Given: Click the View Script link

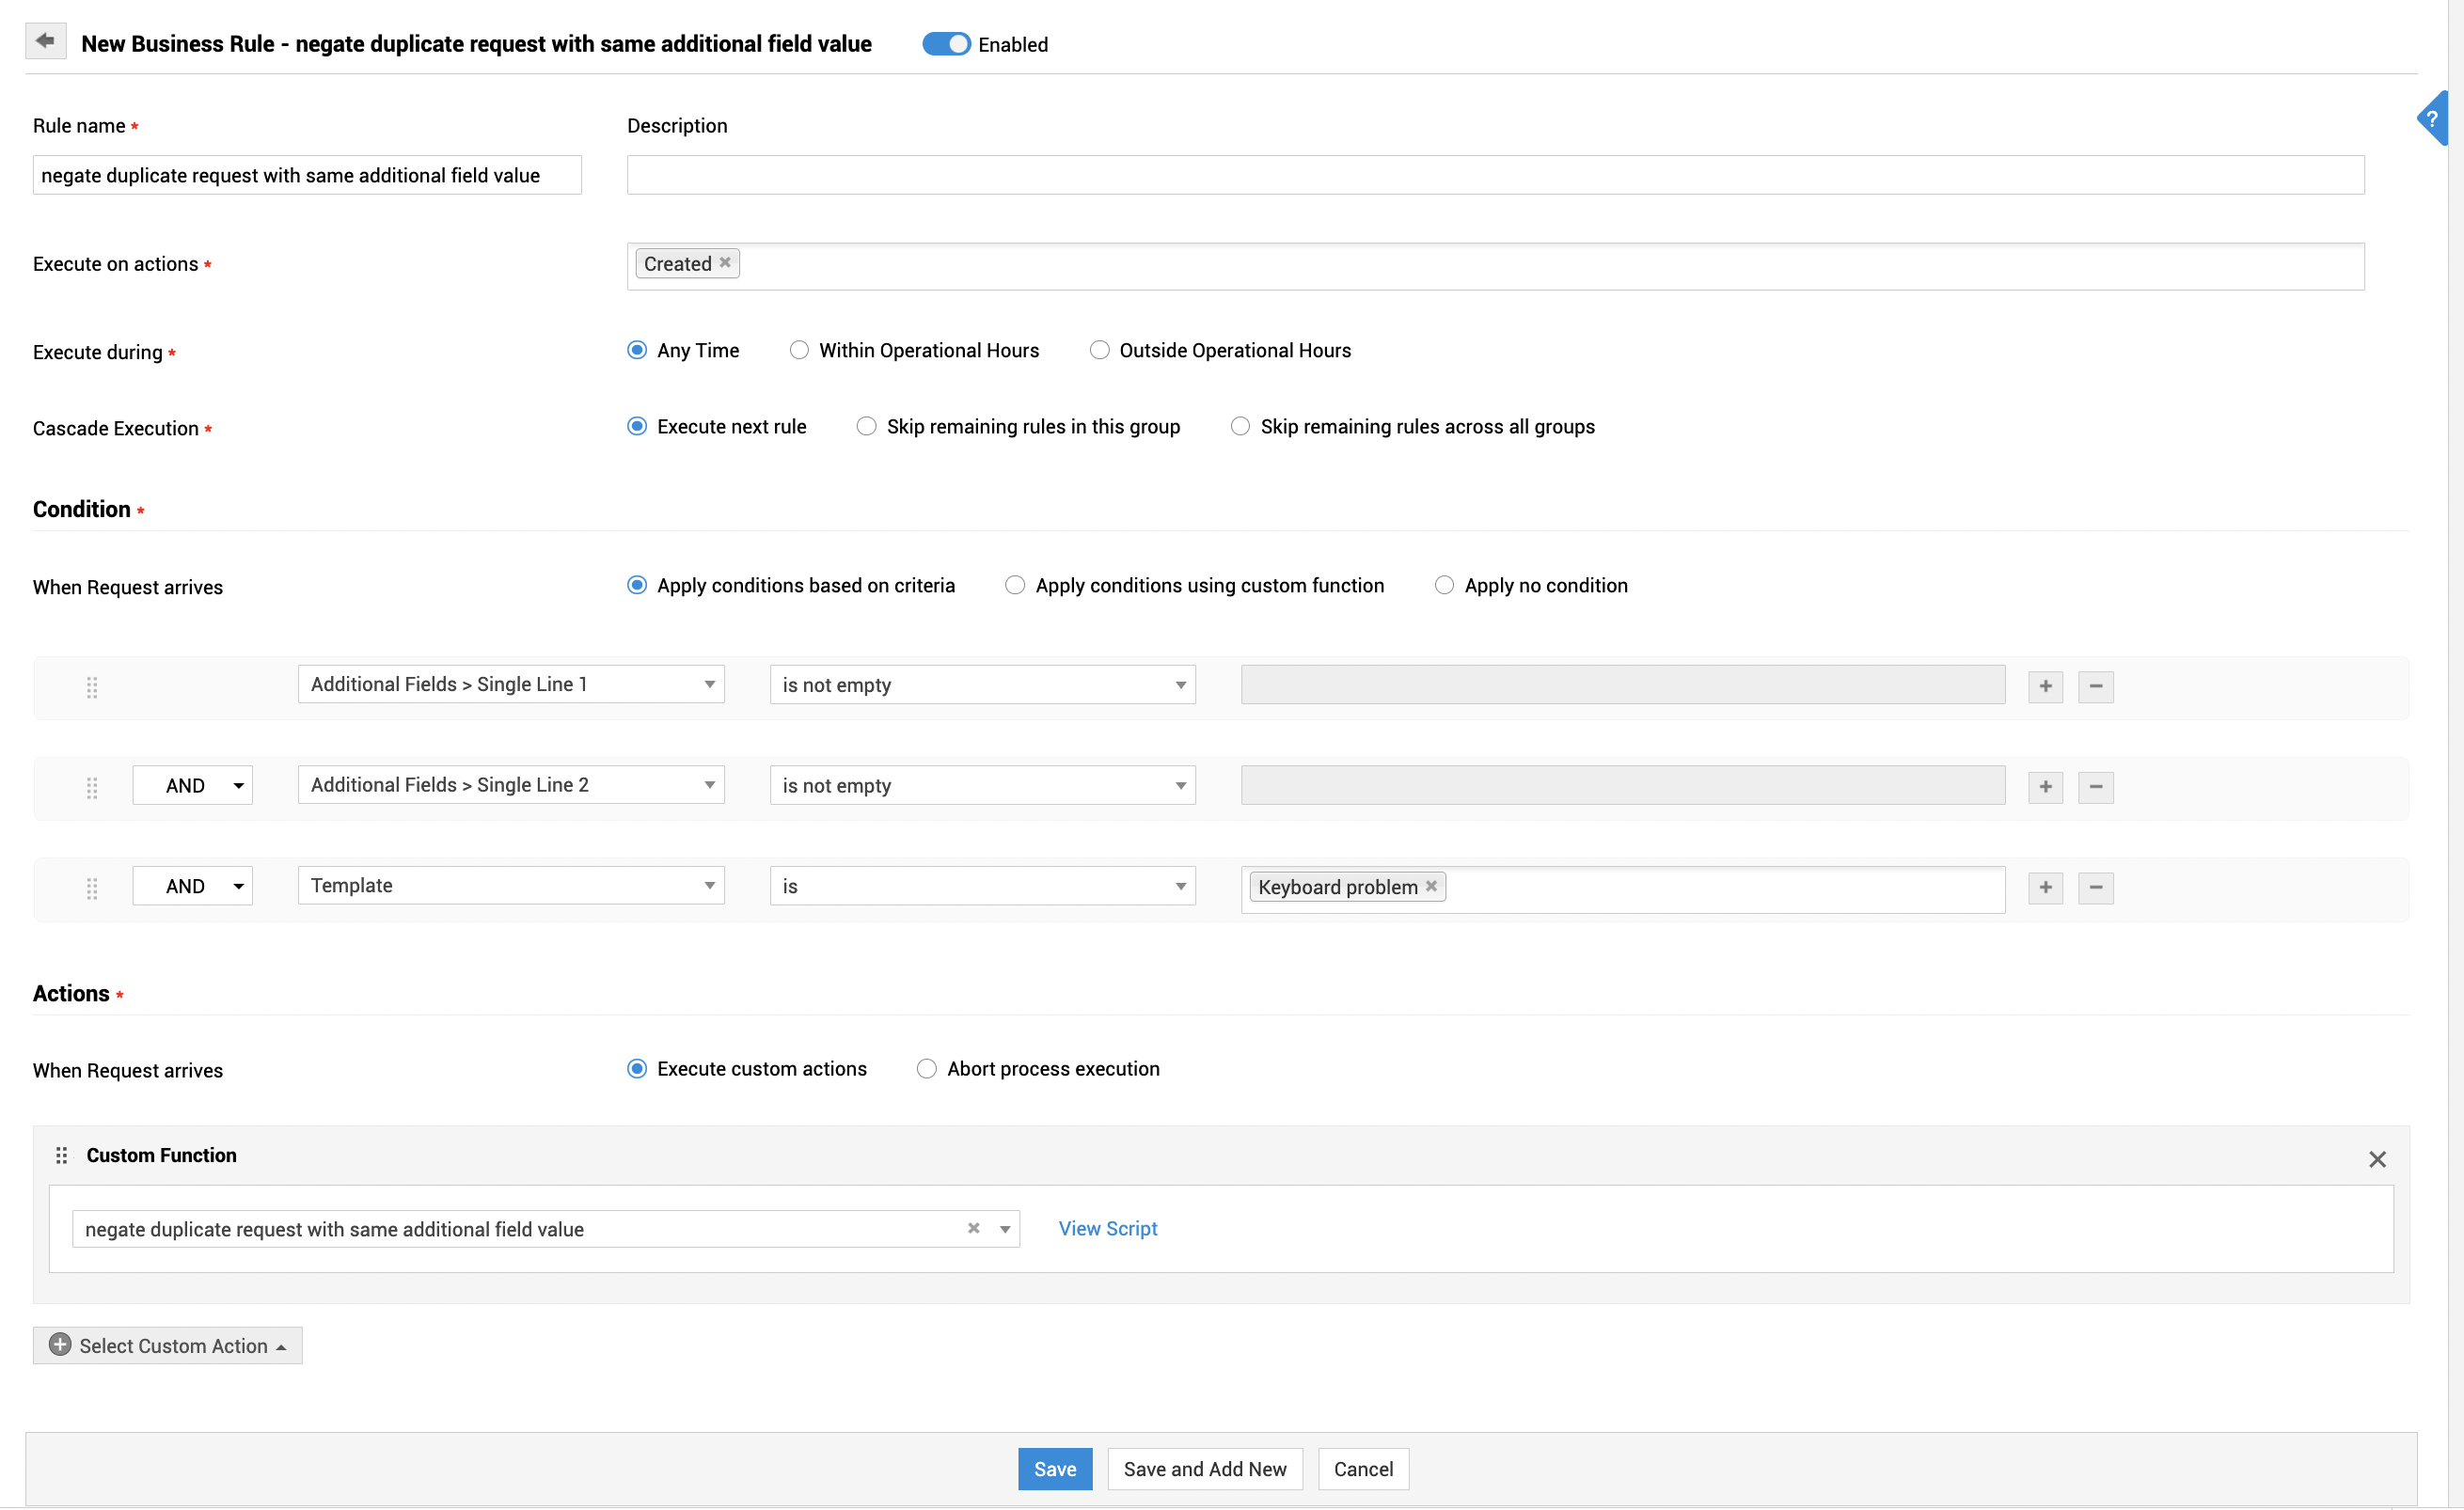Looking at the screenshot, I should 1107,1228.
